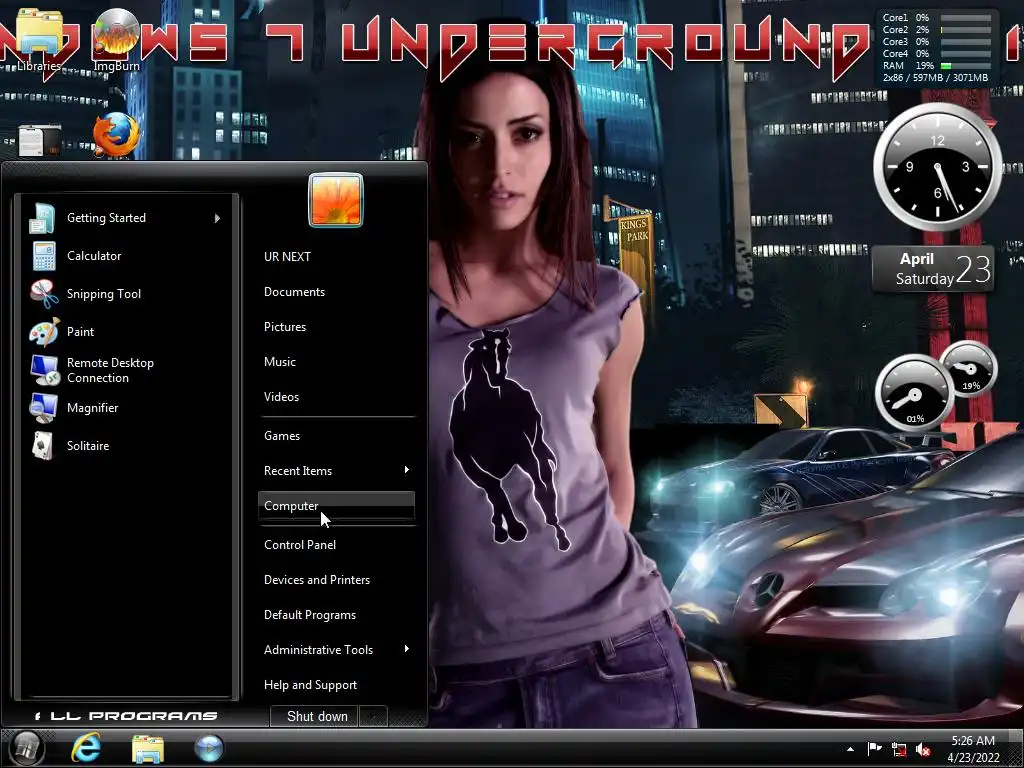Select Recent Items in the Start menu
Image resolution: width=1024 pixels, height=768 pixels.
click(336, 471)
